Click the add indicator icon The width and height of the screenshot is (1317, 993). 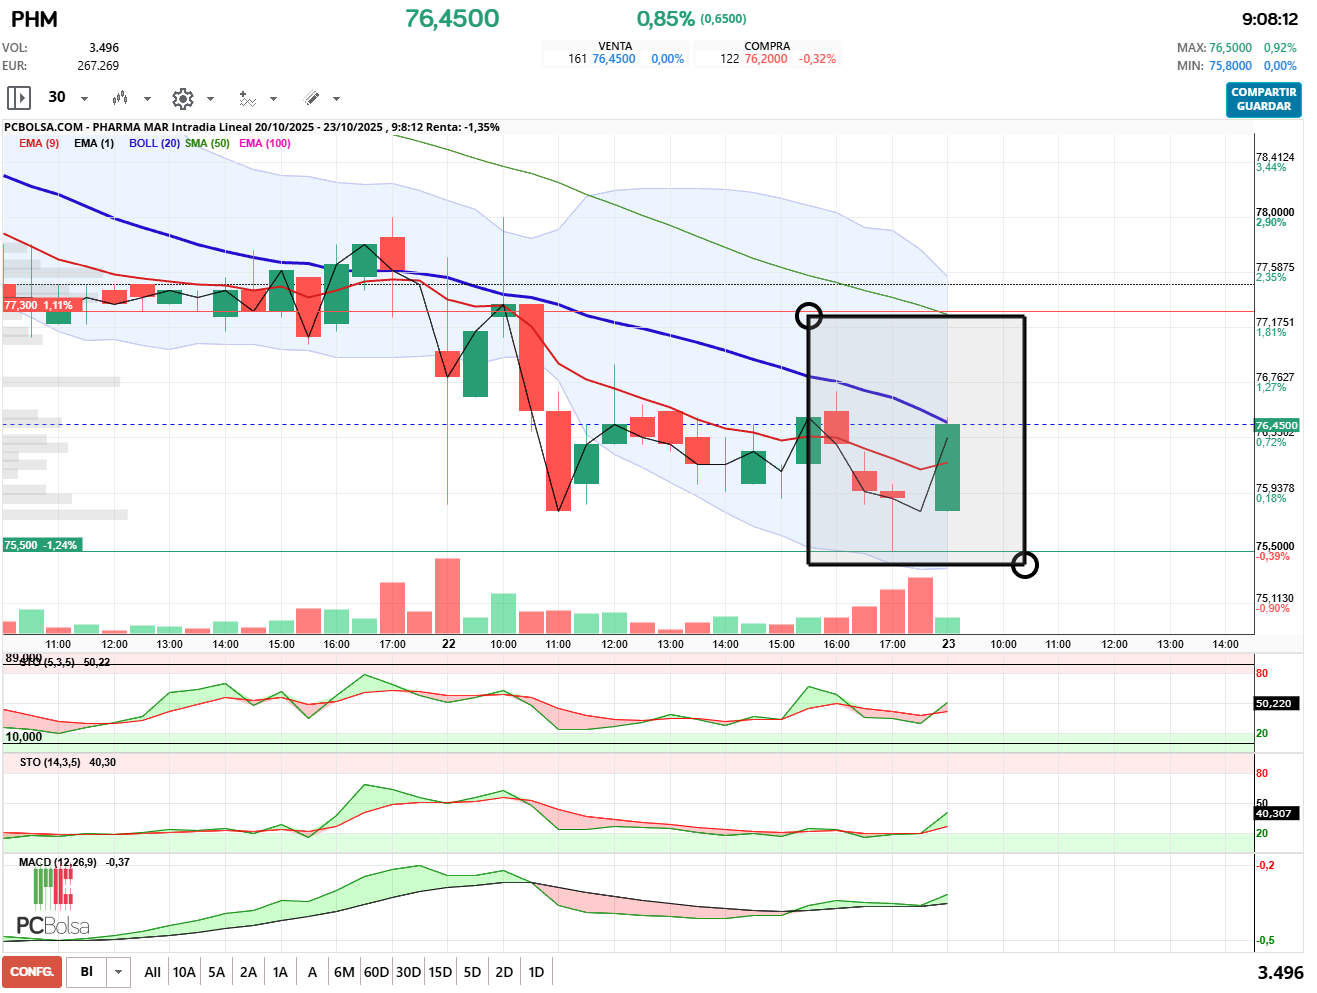click(x=247, y=98)
